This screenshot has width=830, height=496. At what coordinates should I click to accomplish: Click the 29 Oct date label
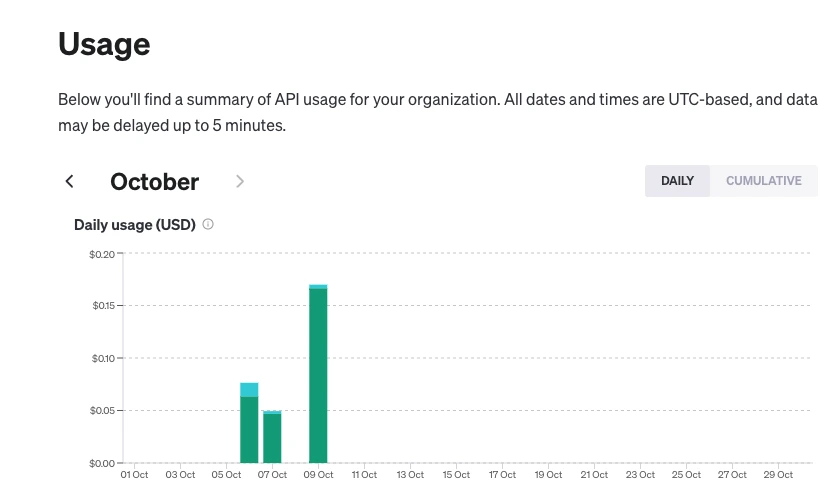[x=778, y=475]
